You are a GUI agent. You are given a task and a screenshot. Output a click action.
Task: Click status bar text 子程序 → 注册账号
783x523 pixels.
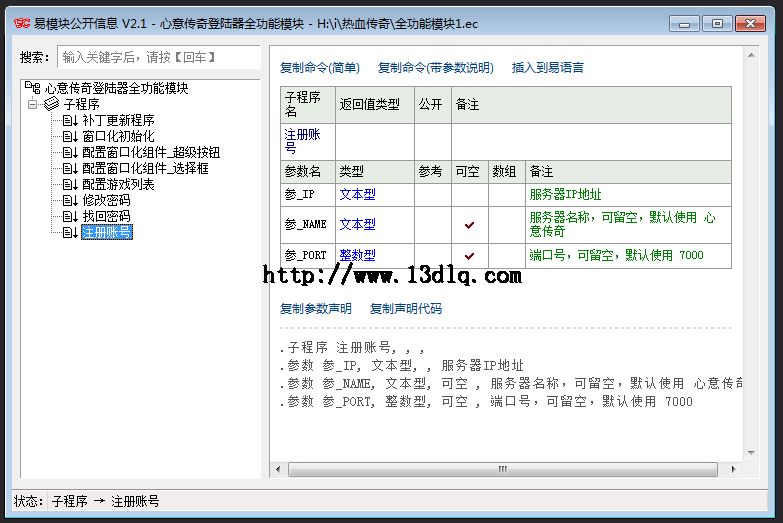[105, 501]
